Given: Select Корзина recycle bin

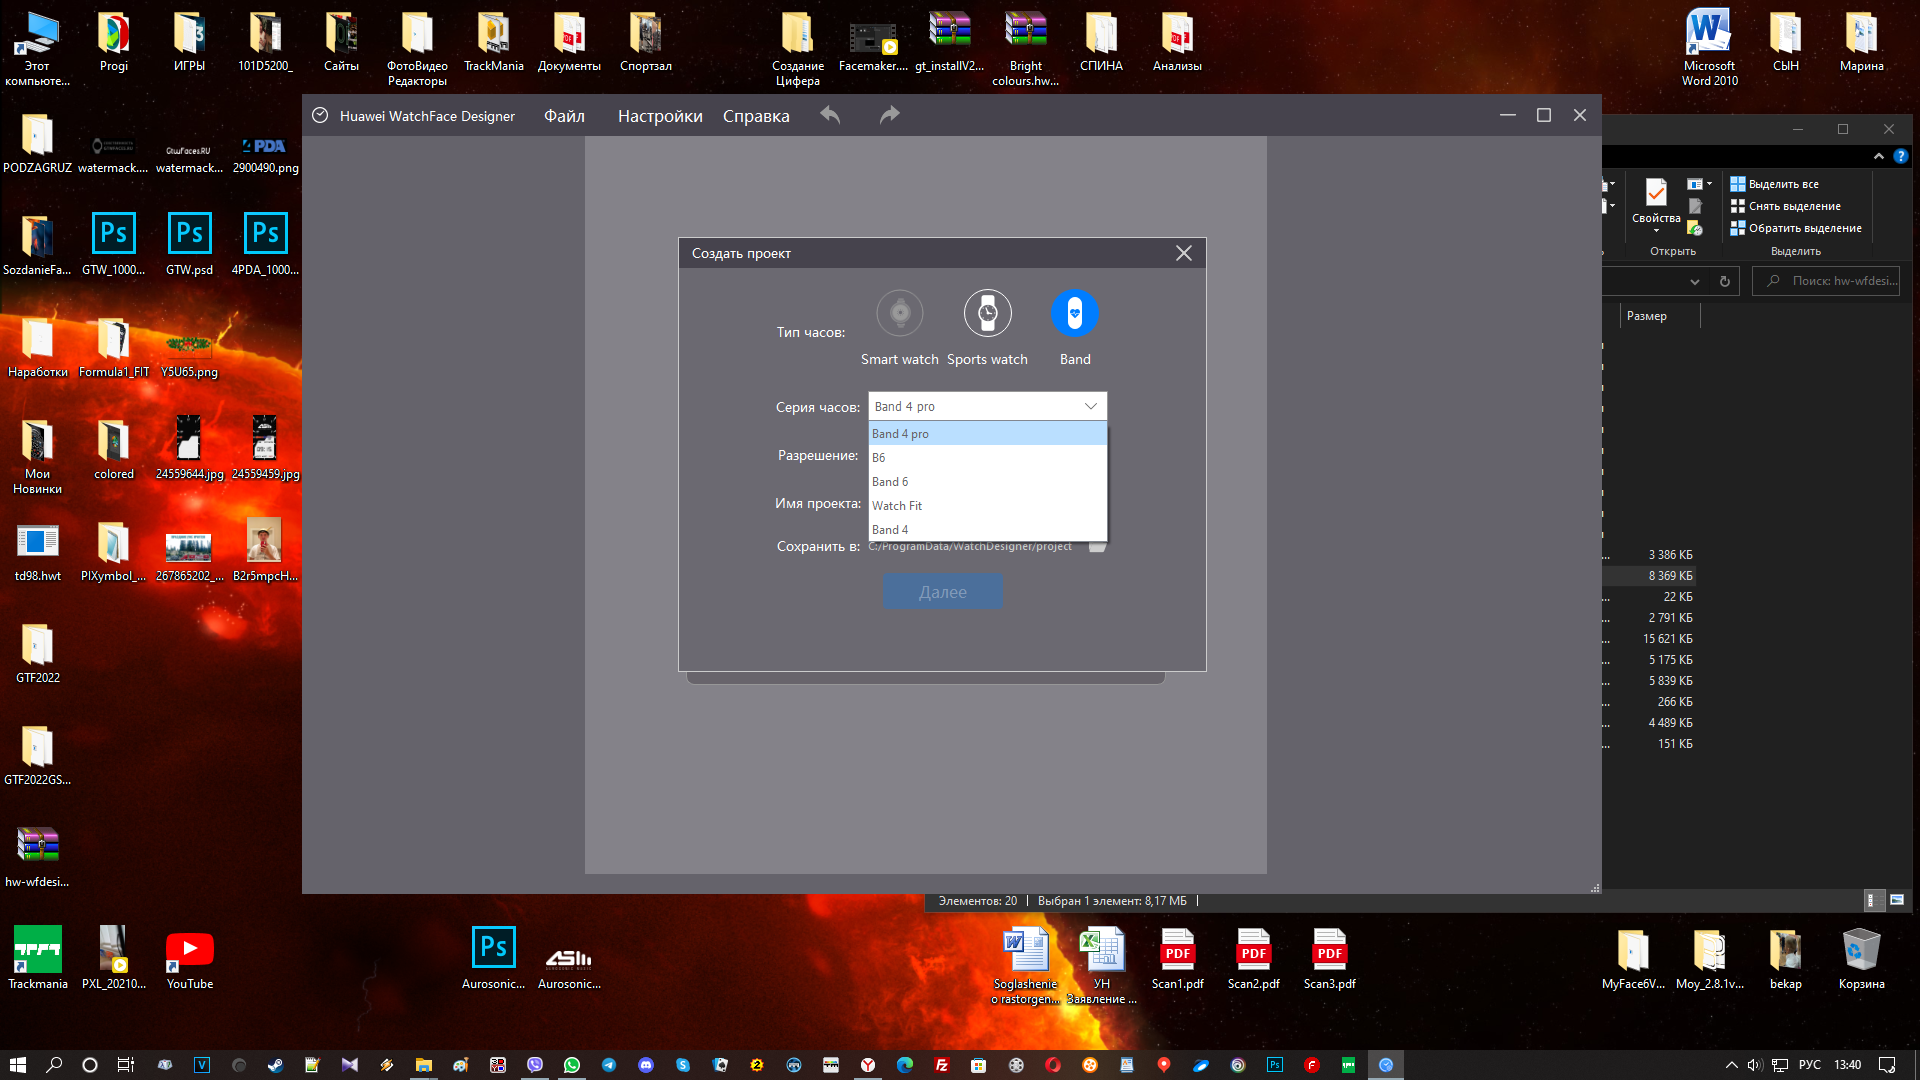Looking at the screenshot, I should coord(1861,958).
